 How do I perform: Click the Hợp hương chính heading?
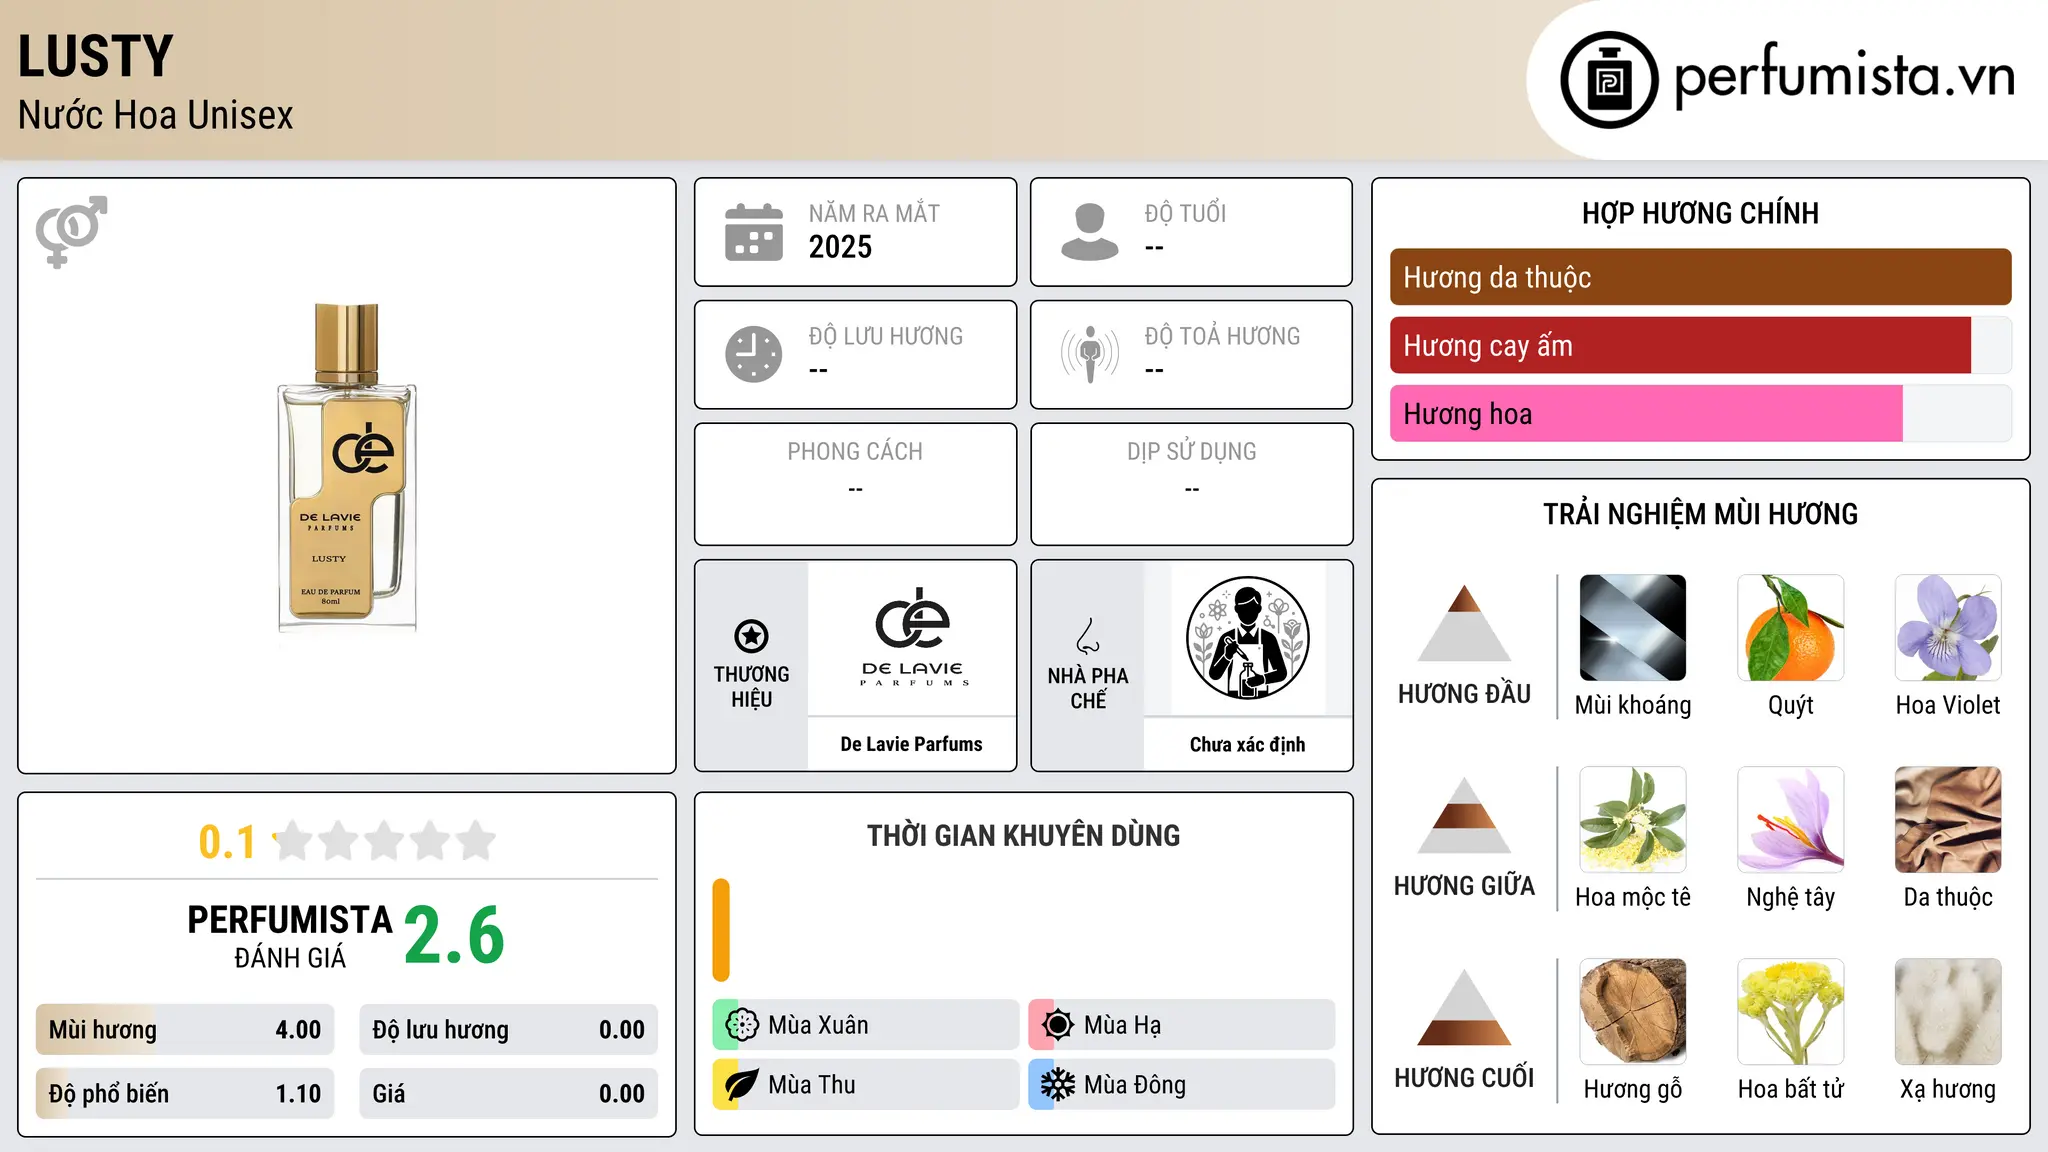1700,213
